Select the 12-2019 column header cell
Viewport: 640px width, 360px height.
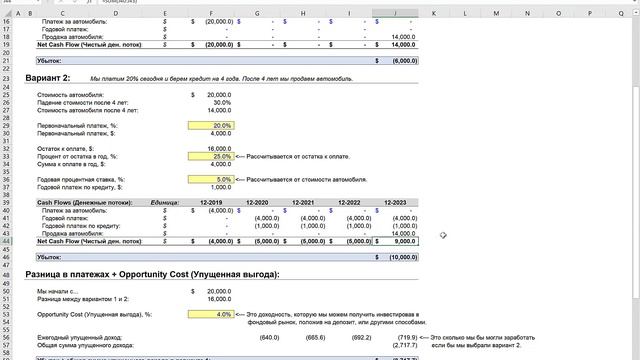[211, 202]
